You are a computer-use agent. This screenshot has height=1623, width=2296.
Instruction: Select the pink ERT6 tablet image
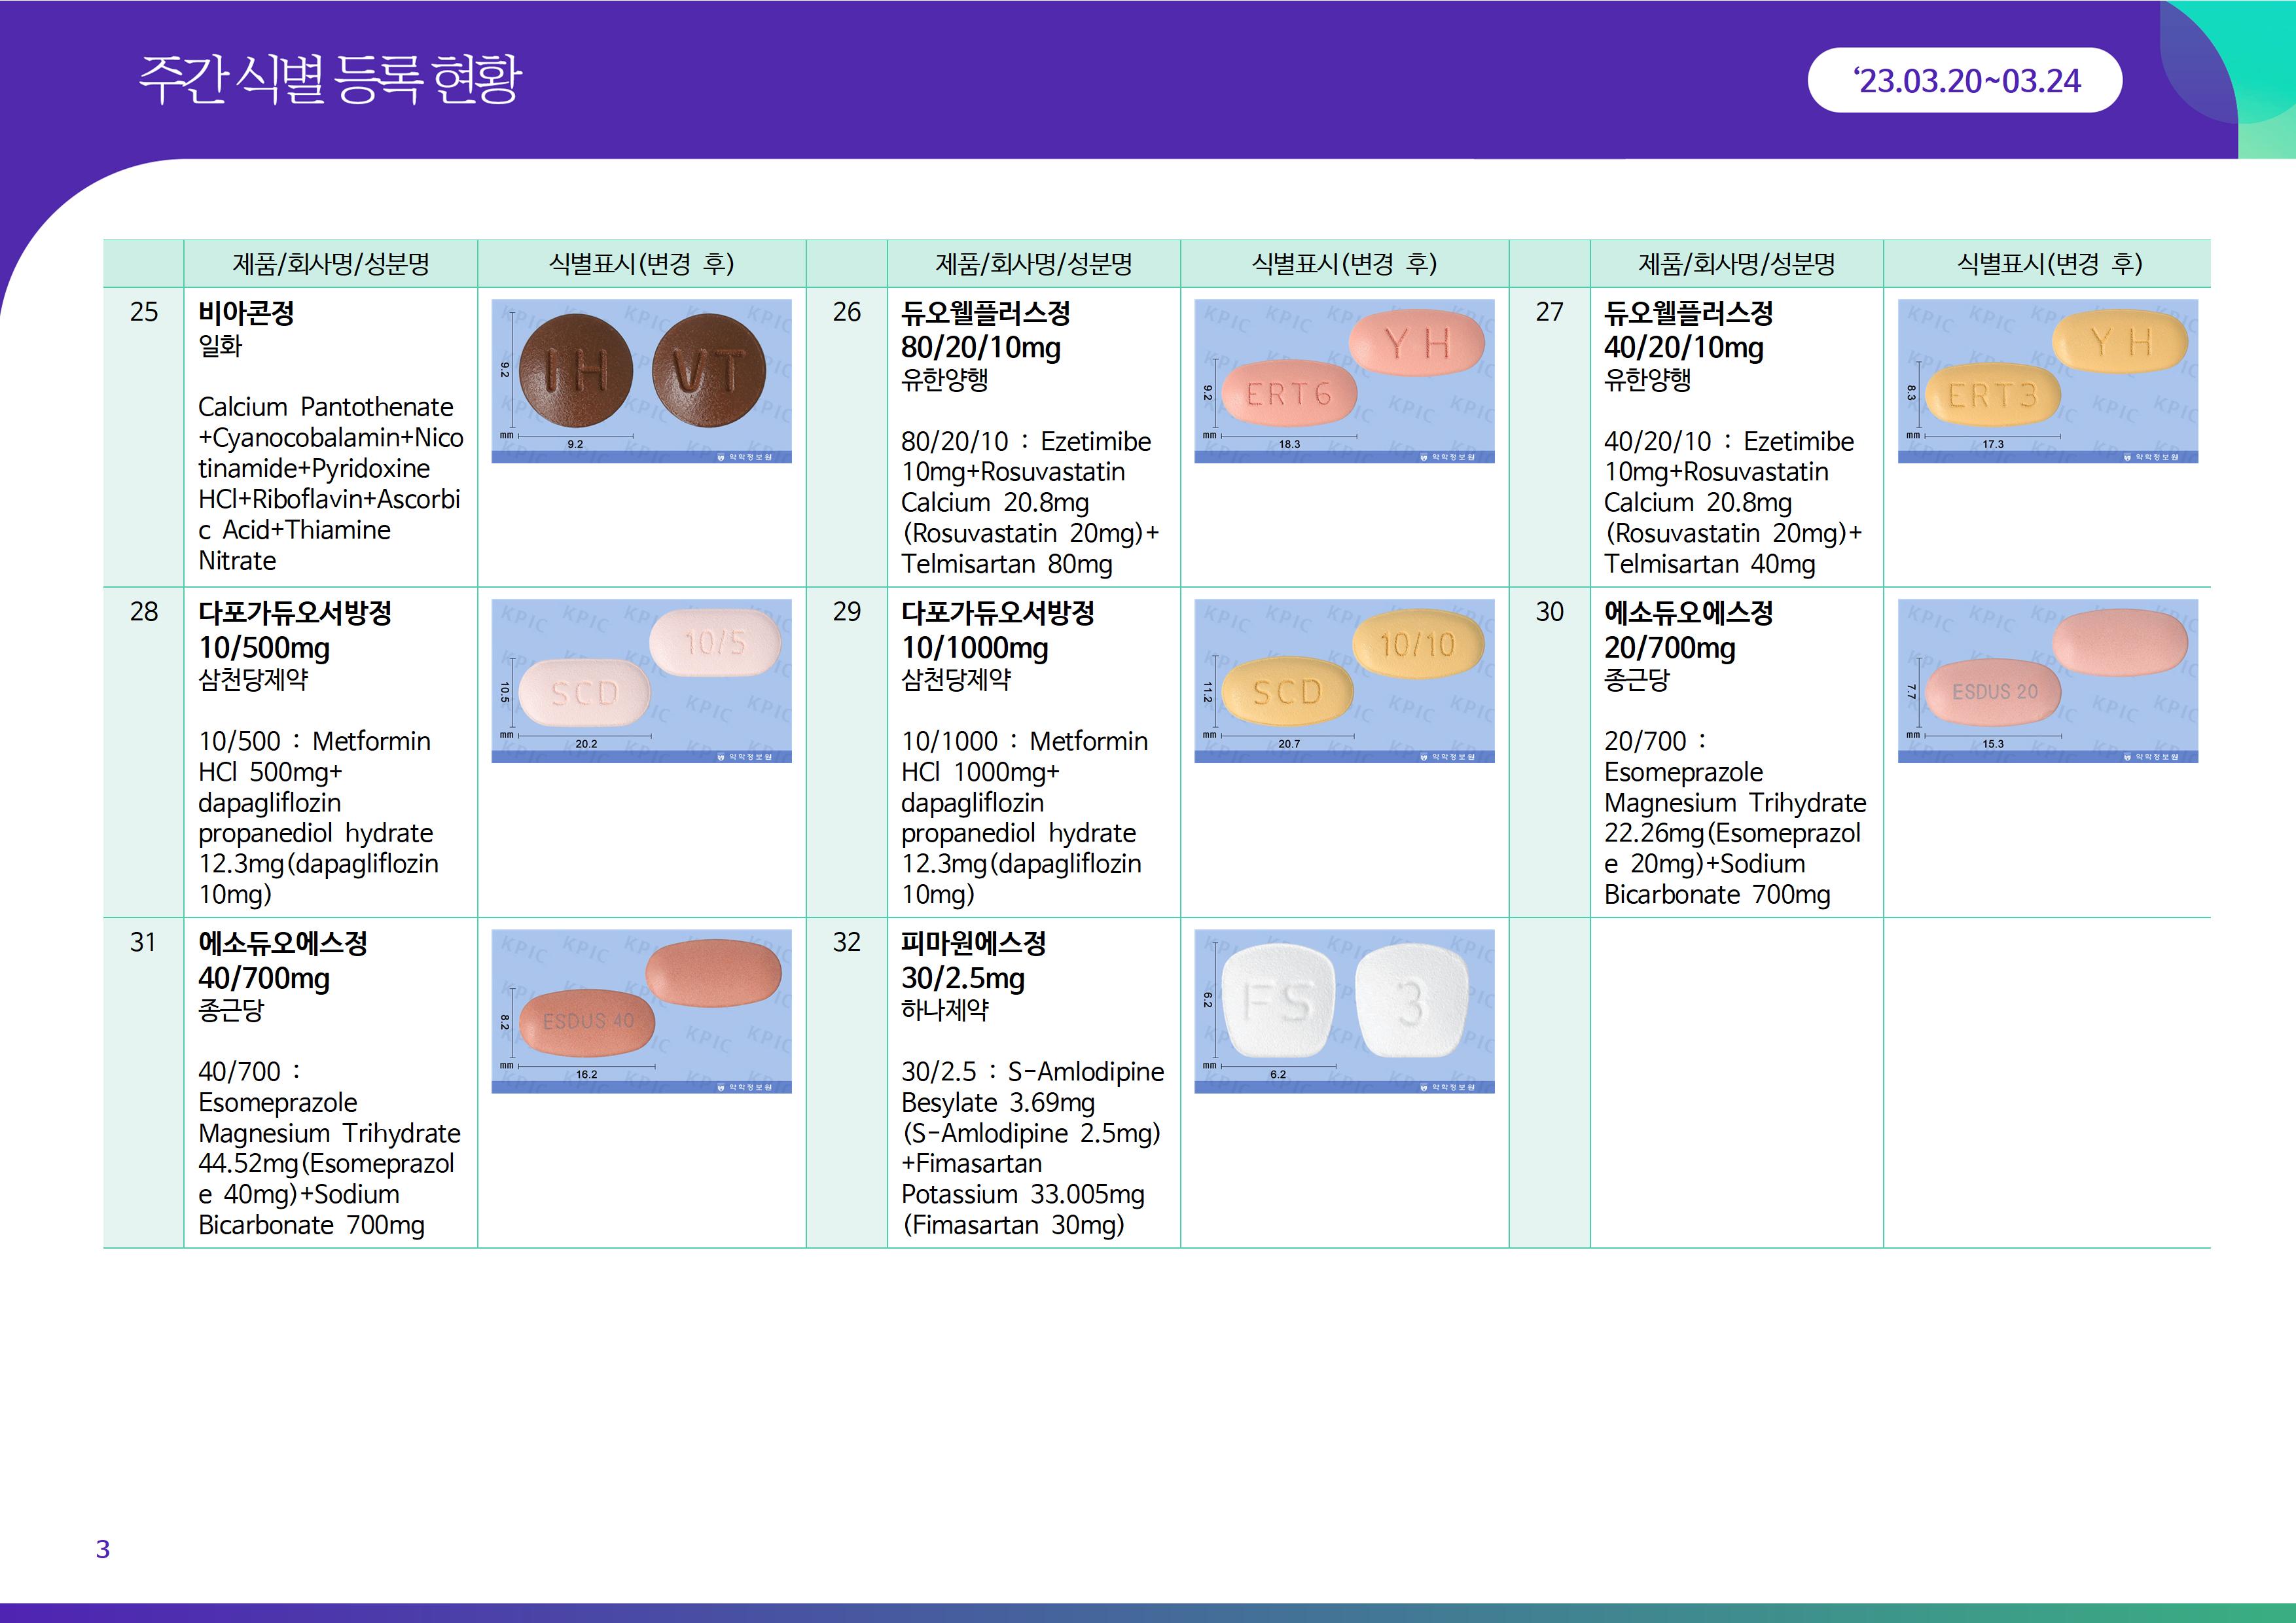click(1289, 394)
